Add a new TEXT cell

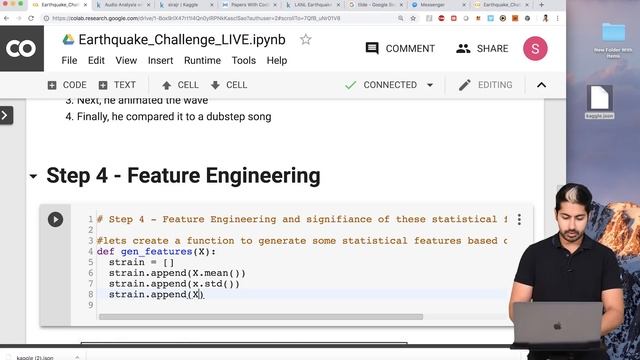(x=118, y=85)
